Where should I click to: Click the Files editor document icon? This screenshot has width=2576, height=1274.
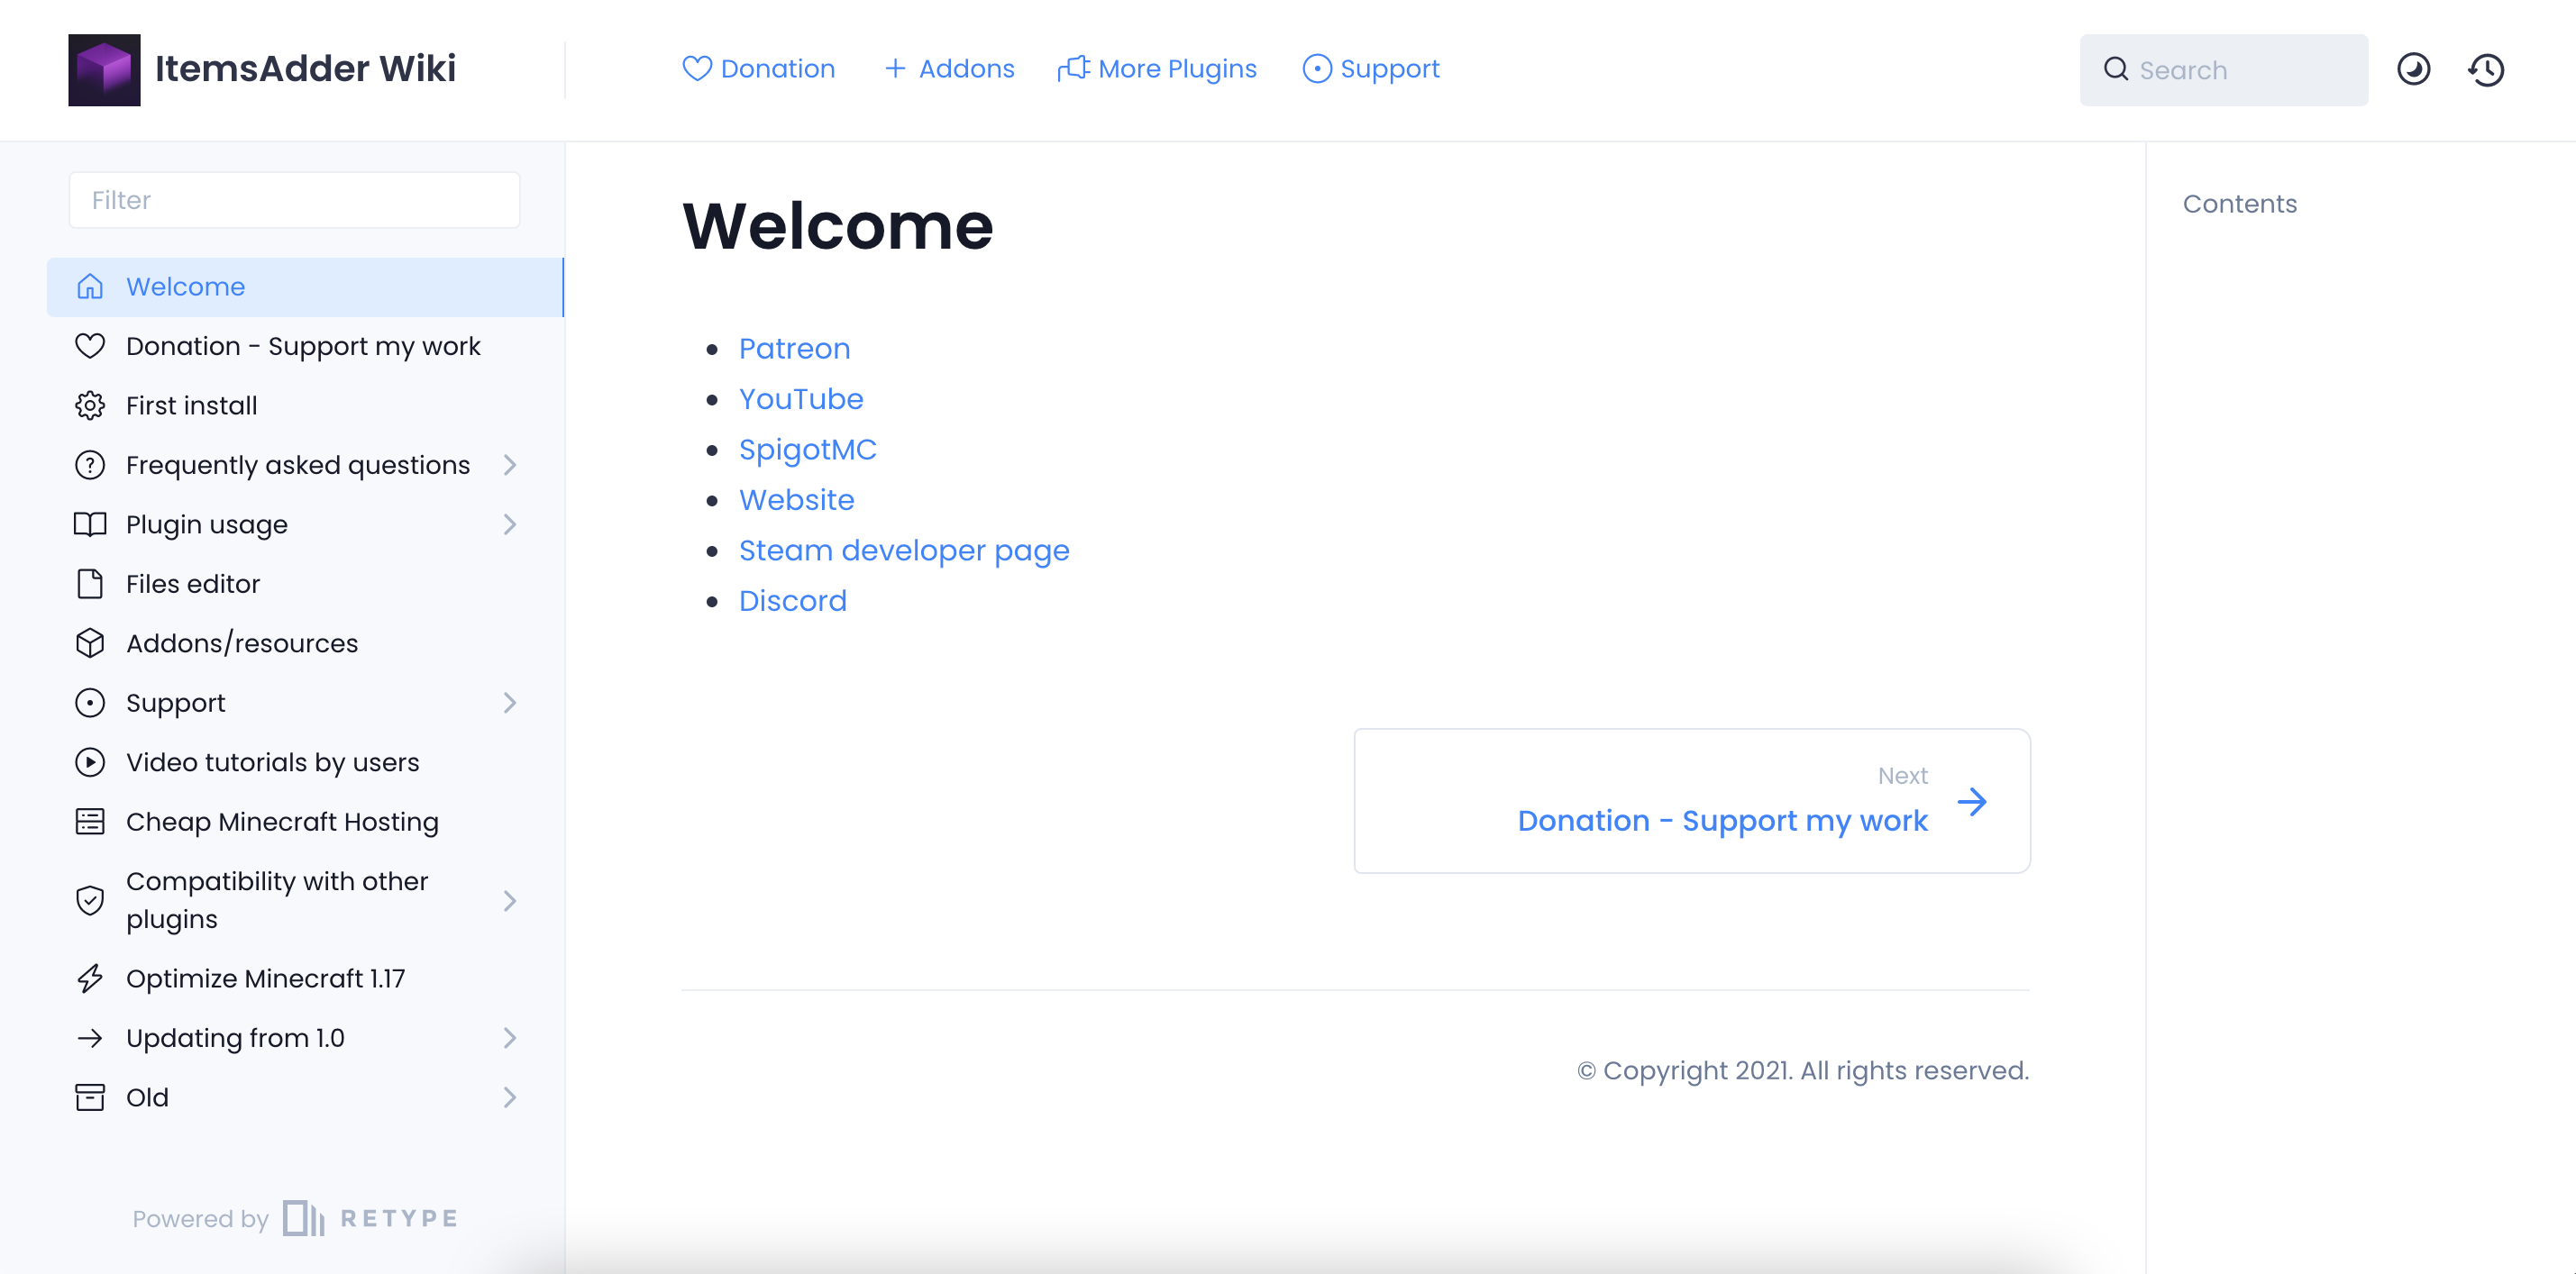90,583
